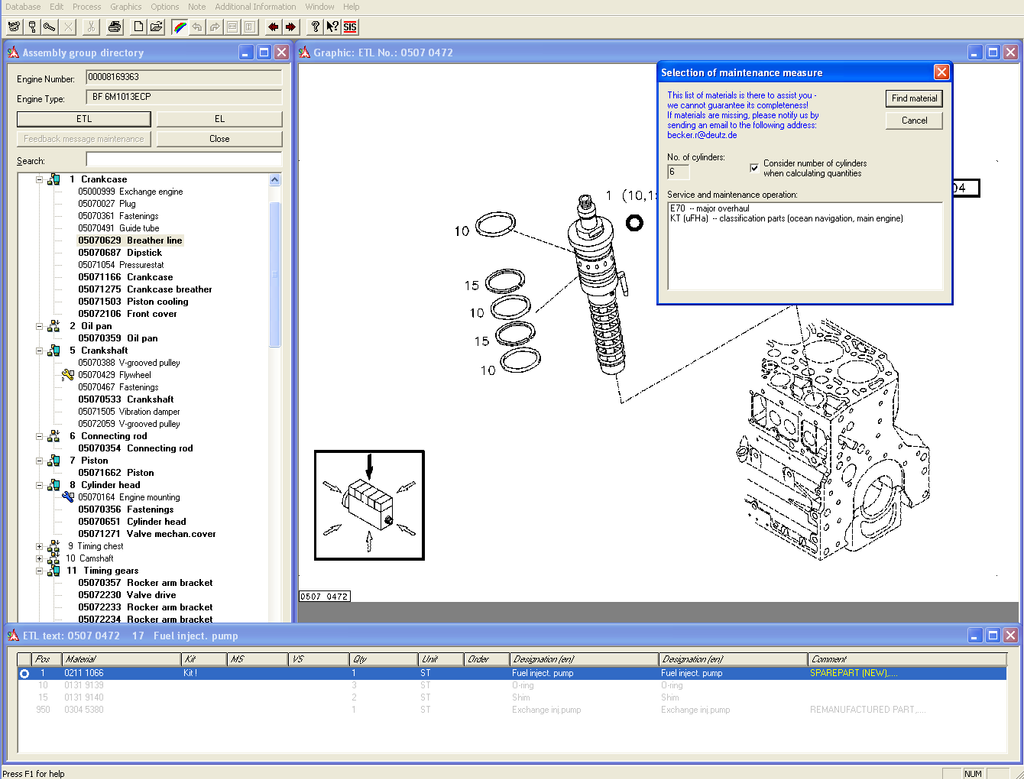Collapse the 1 Crankcase tree node
Image resolution: width=1024 pixels, height=779 pixels.
(x=40, y=180)
